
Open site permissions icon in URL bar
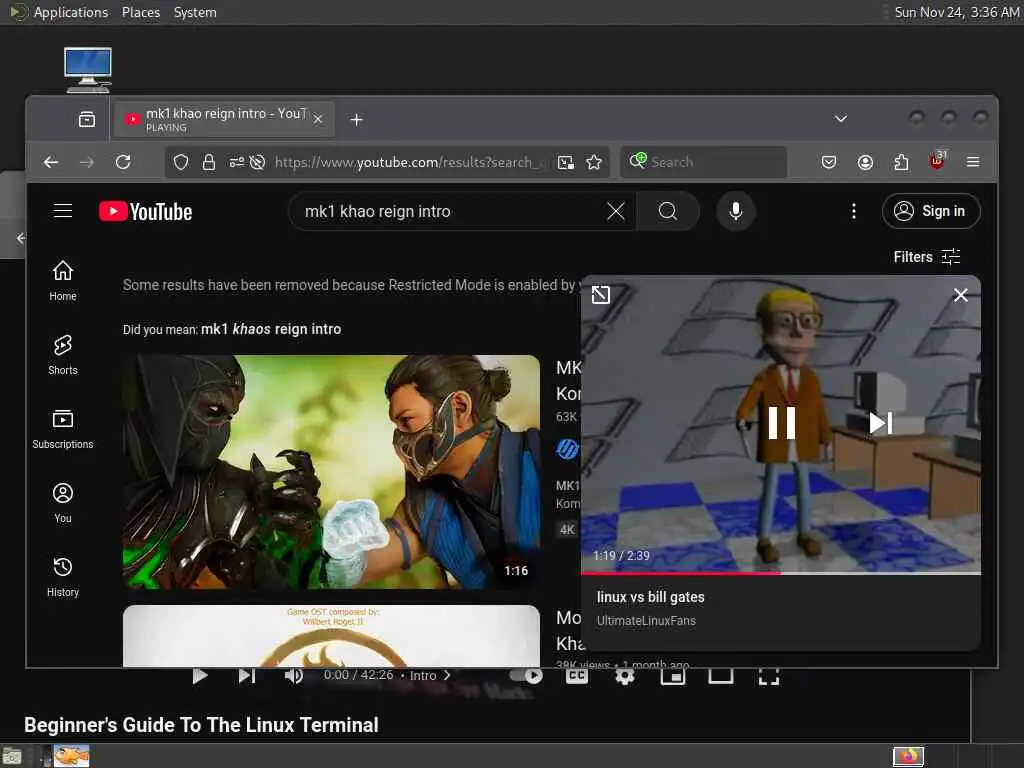[x=236, y=162]
